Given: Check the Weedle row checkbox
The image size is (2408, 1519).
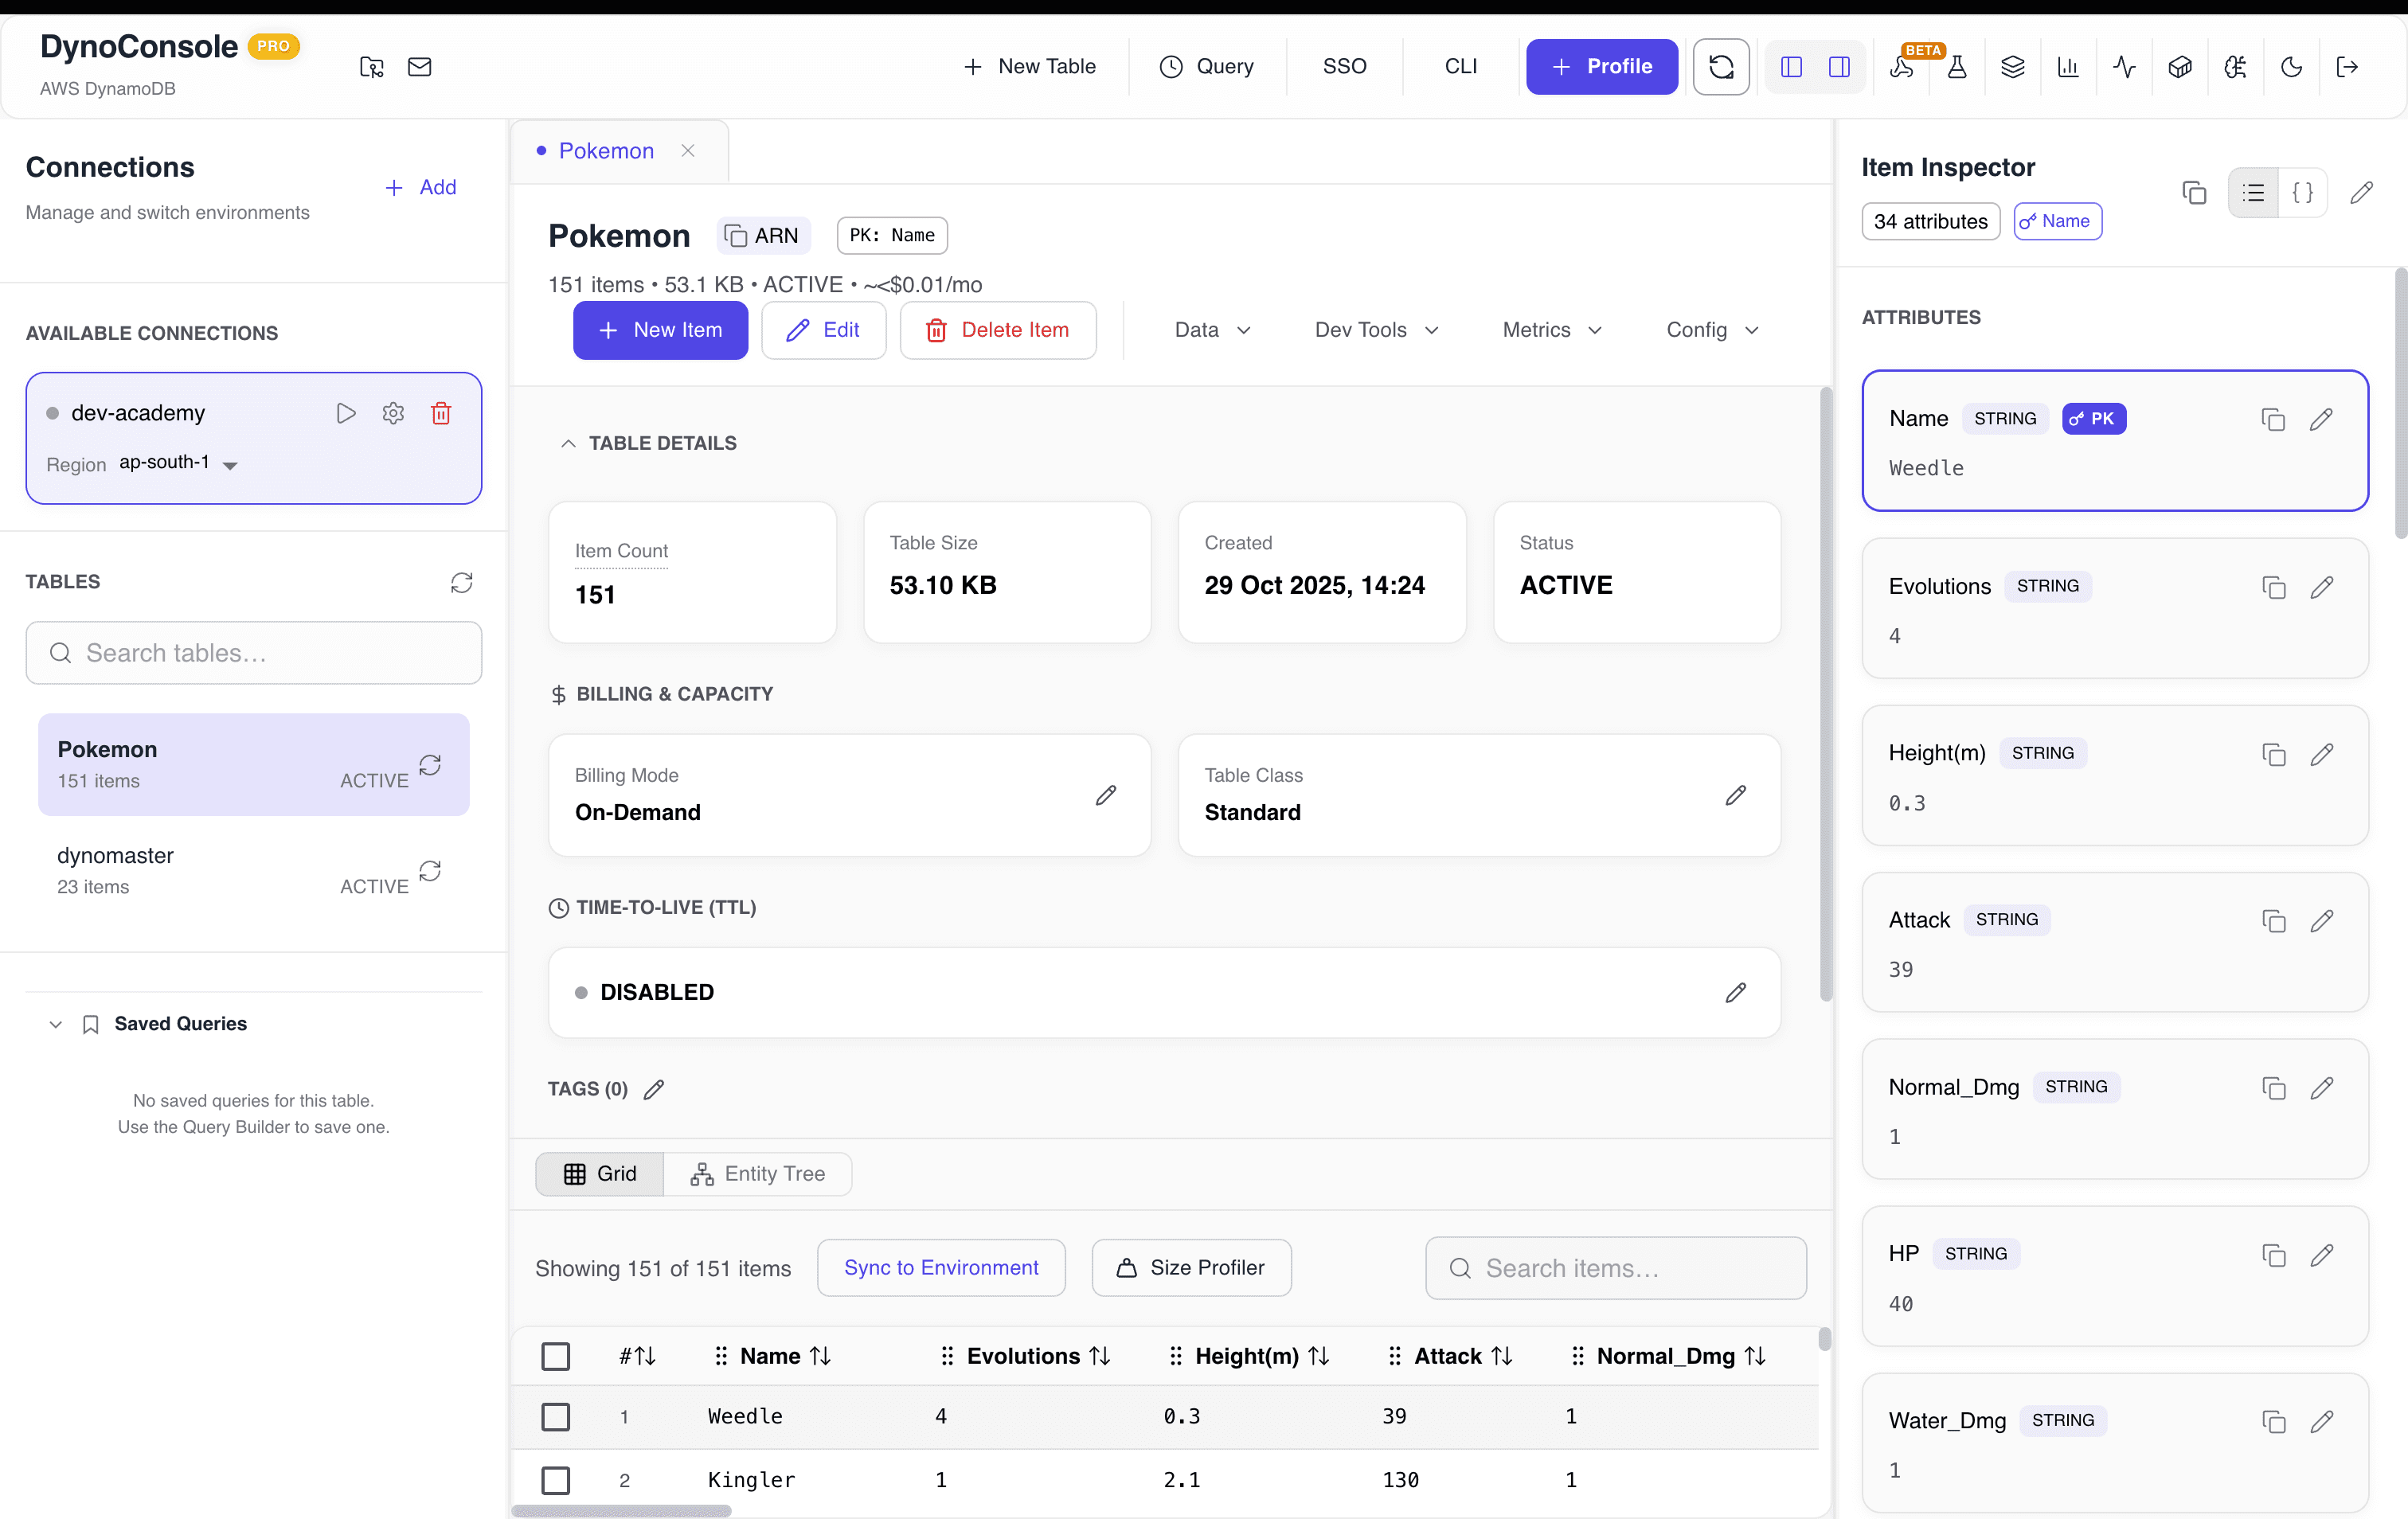Looking at the screenshot, I should pos(556,1417).
